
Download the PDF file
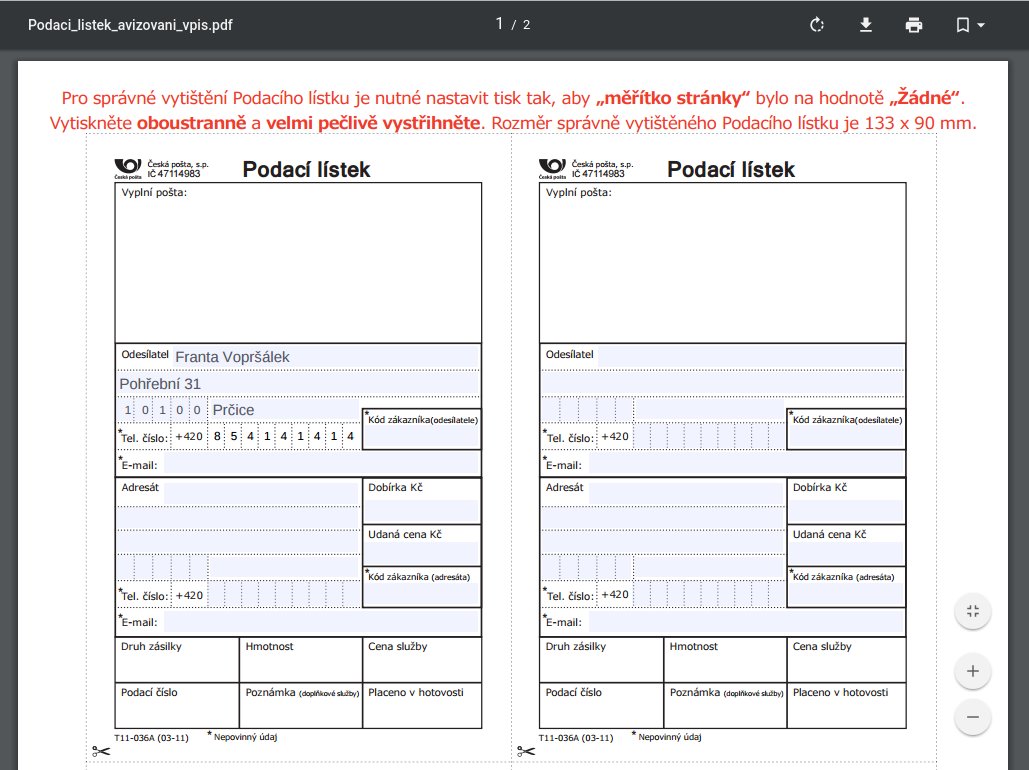click(866, 25)
